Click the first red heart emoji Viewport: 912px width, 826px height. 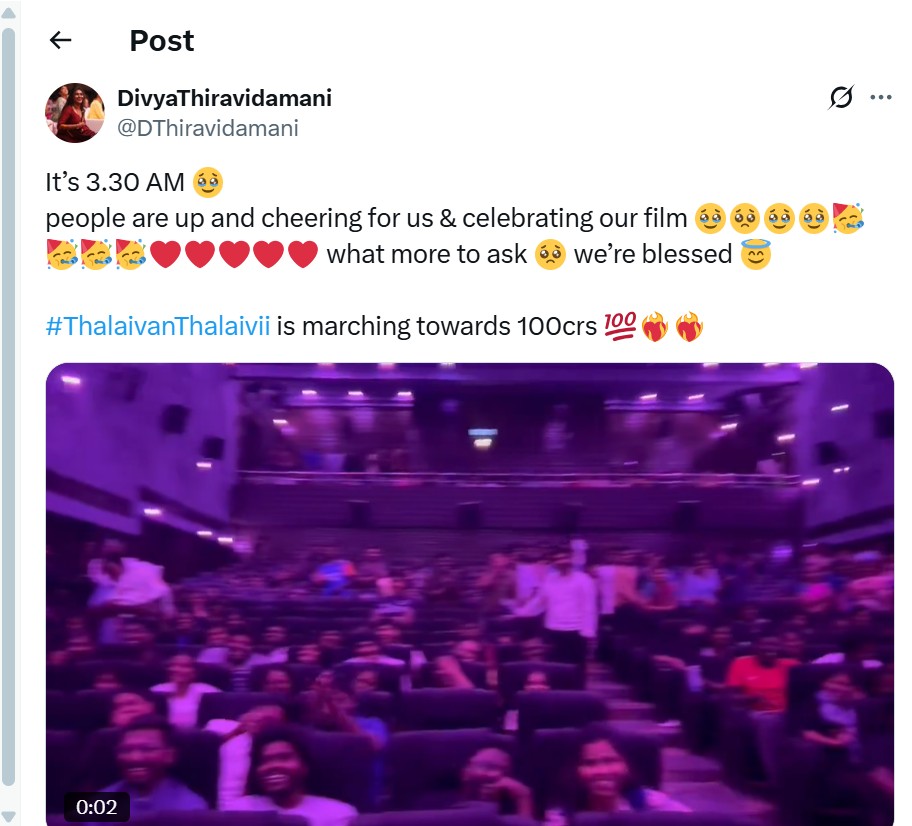165,254
